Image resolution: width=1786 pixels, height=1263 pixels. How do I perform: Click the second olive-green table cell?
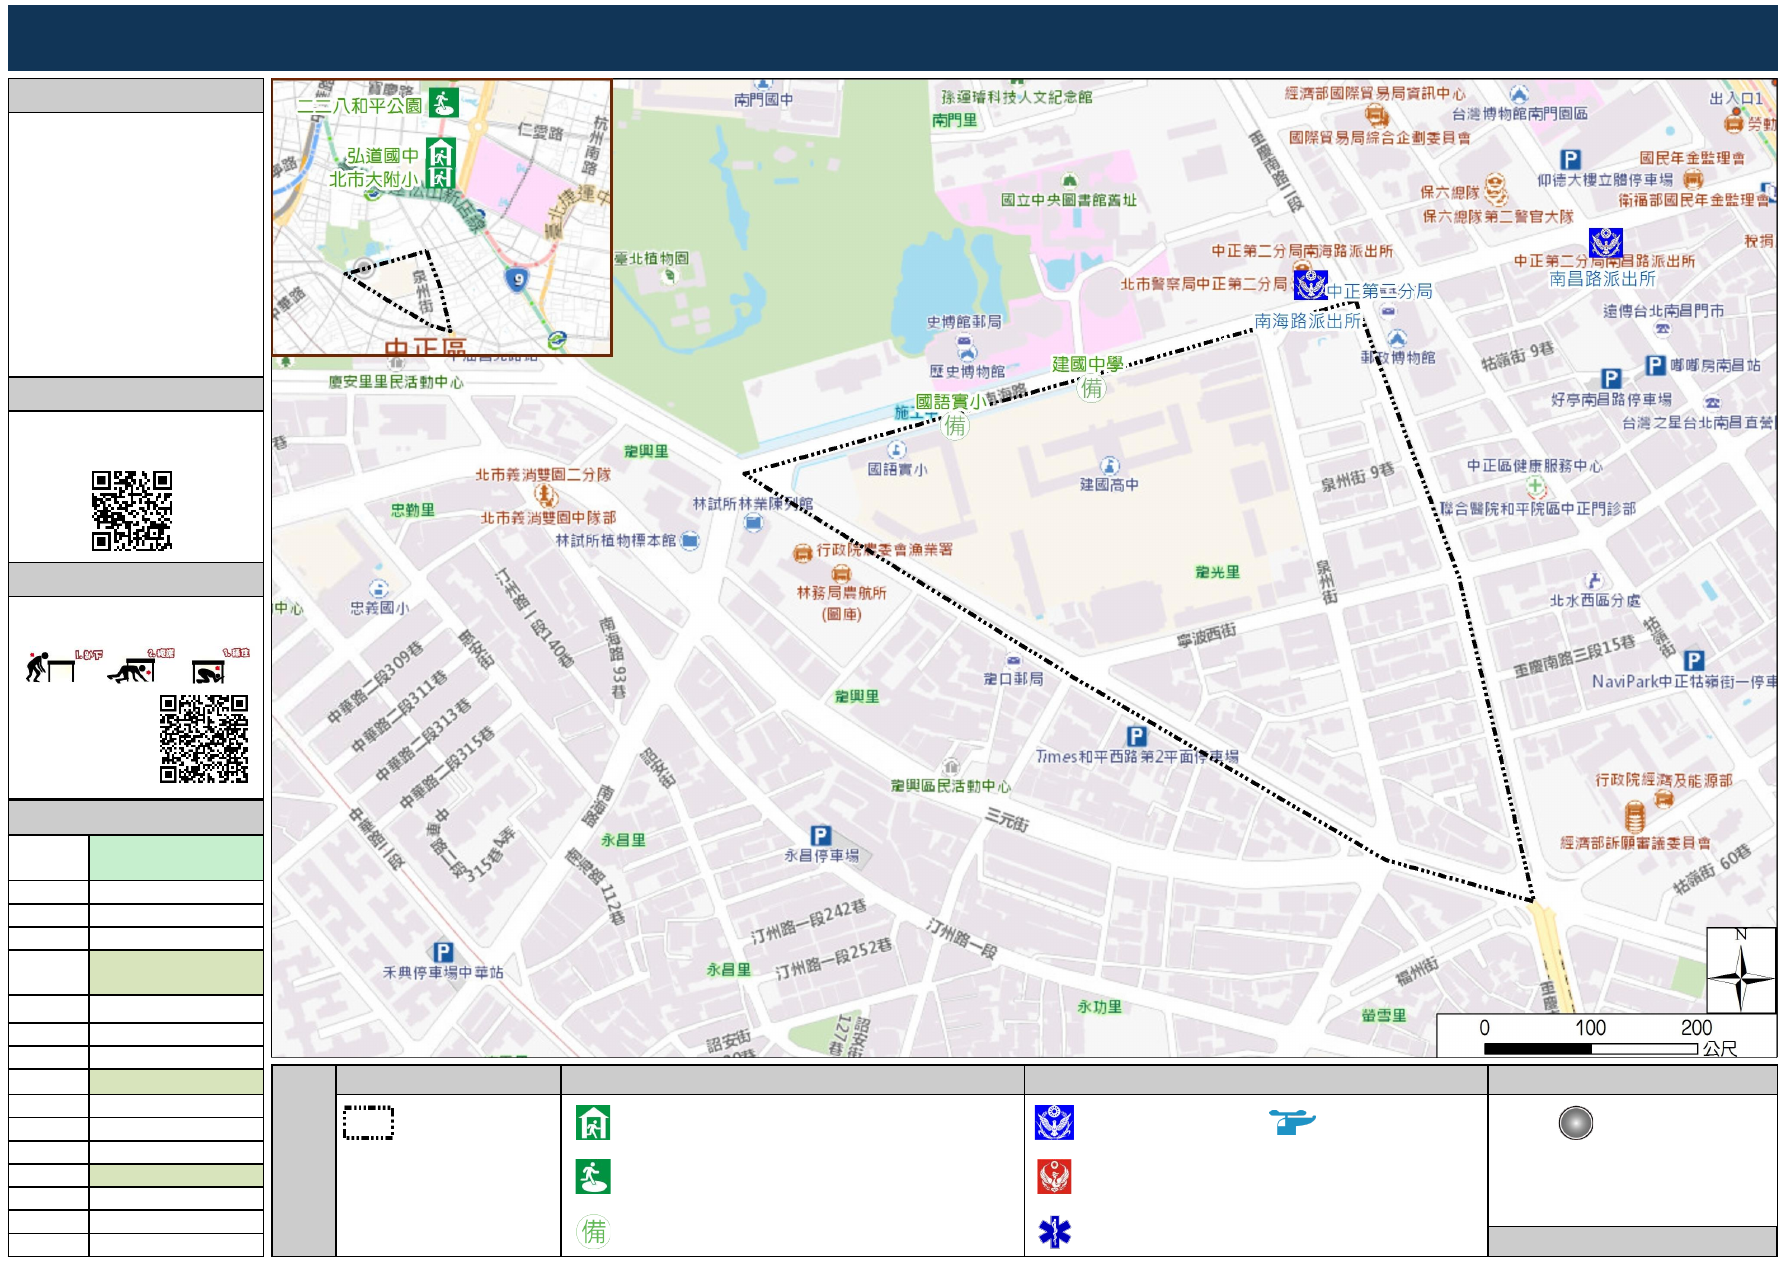[176, 1081]
